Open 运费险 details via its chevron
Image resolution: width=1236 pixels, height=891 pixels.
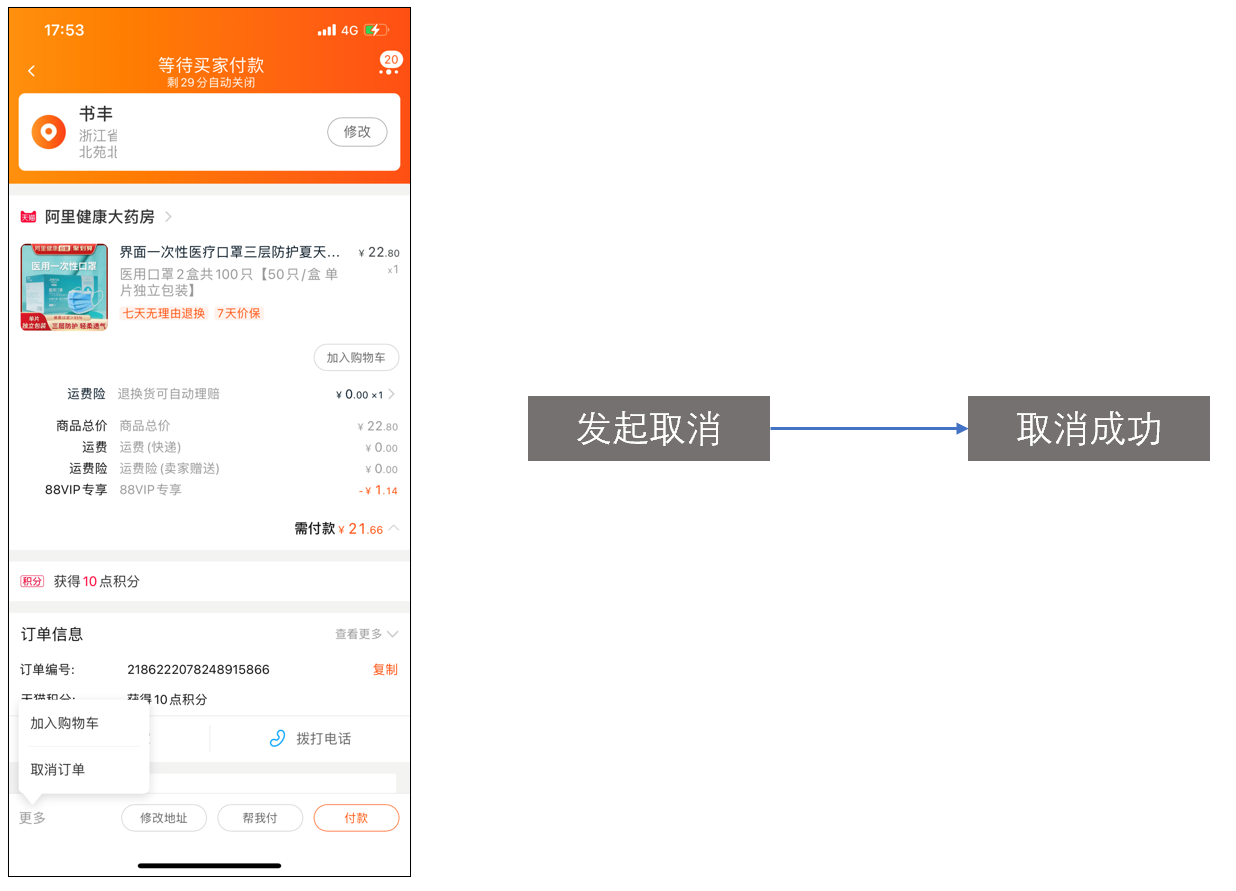tap(392, 394)
